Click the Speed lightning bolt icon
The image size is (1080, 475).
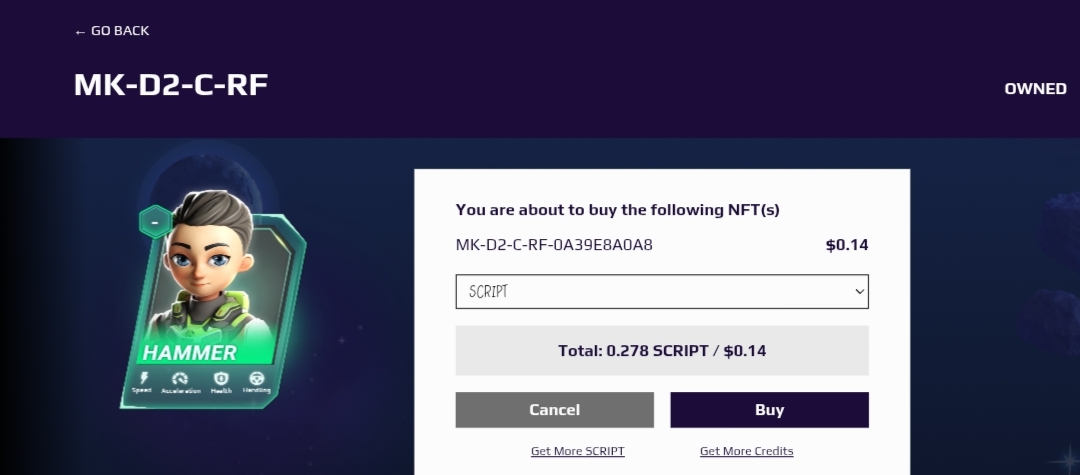[x=144, y=378]
